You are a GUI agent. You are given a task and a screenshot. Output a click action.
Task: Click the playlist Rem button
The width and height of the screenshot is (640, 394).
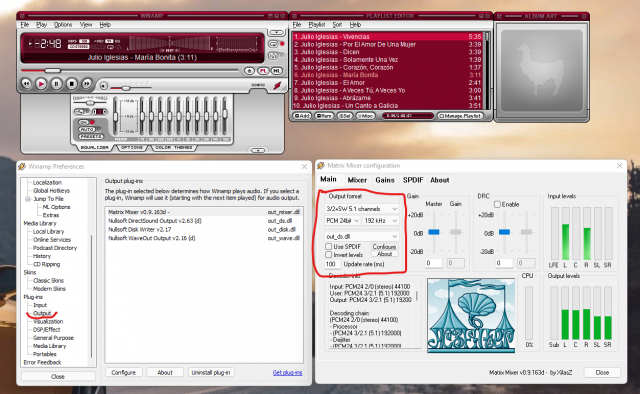[324, 116]
